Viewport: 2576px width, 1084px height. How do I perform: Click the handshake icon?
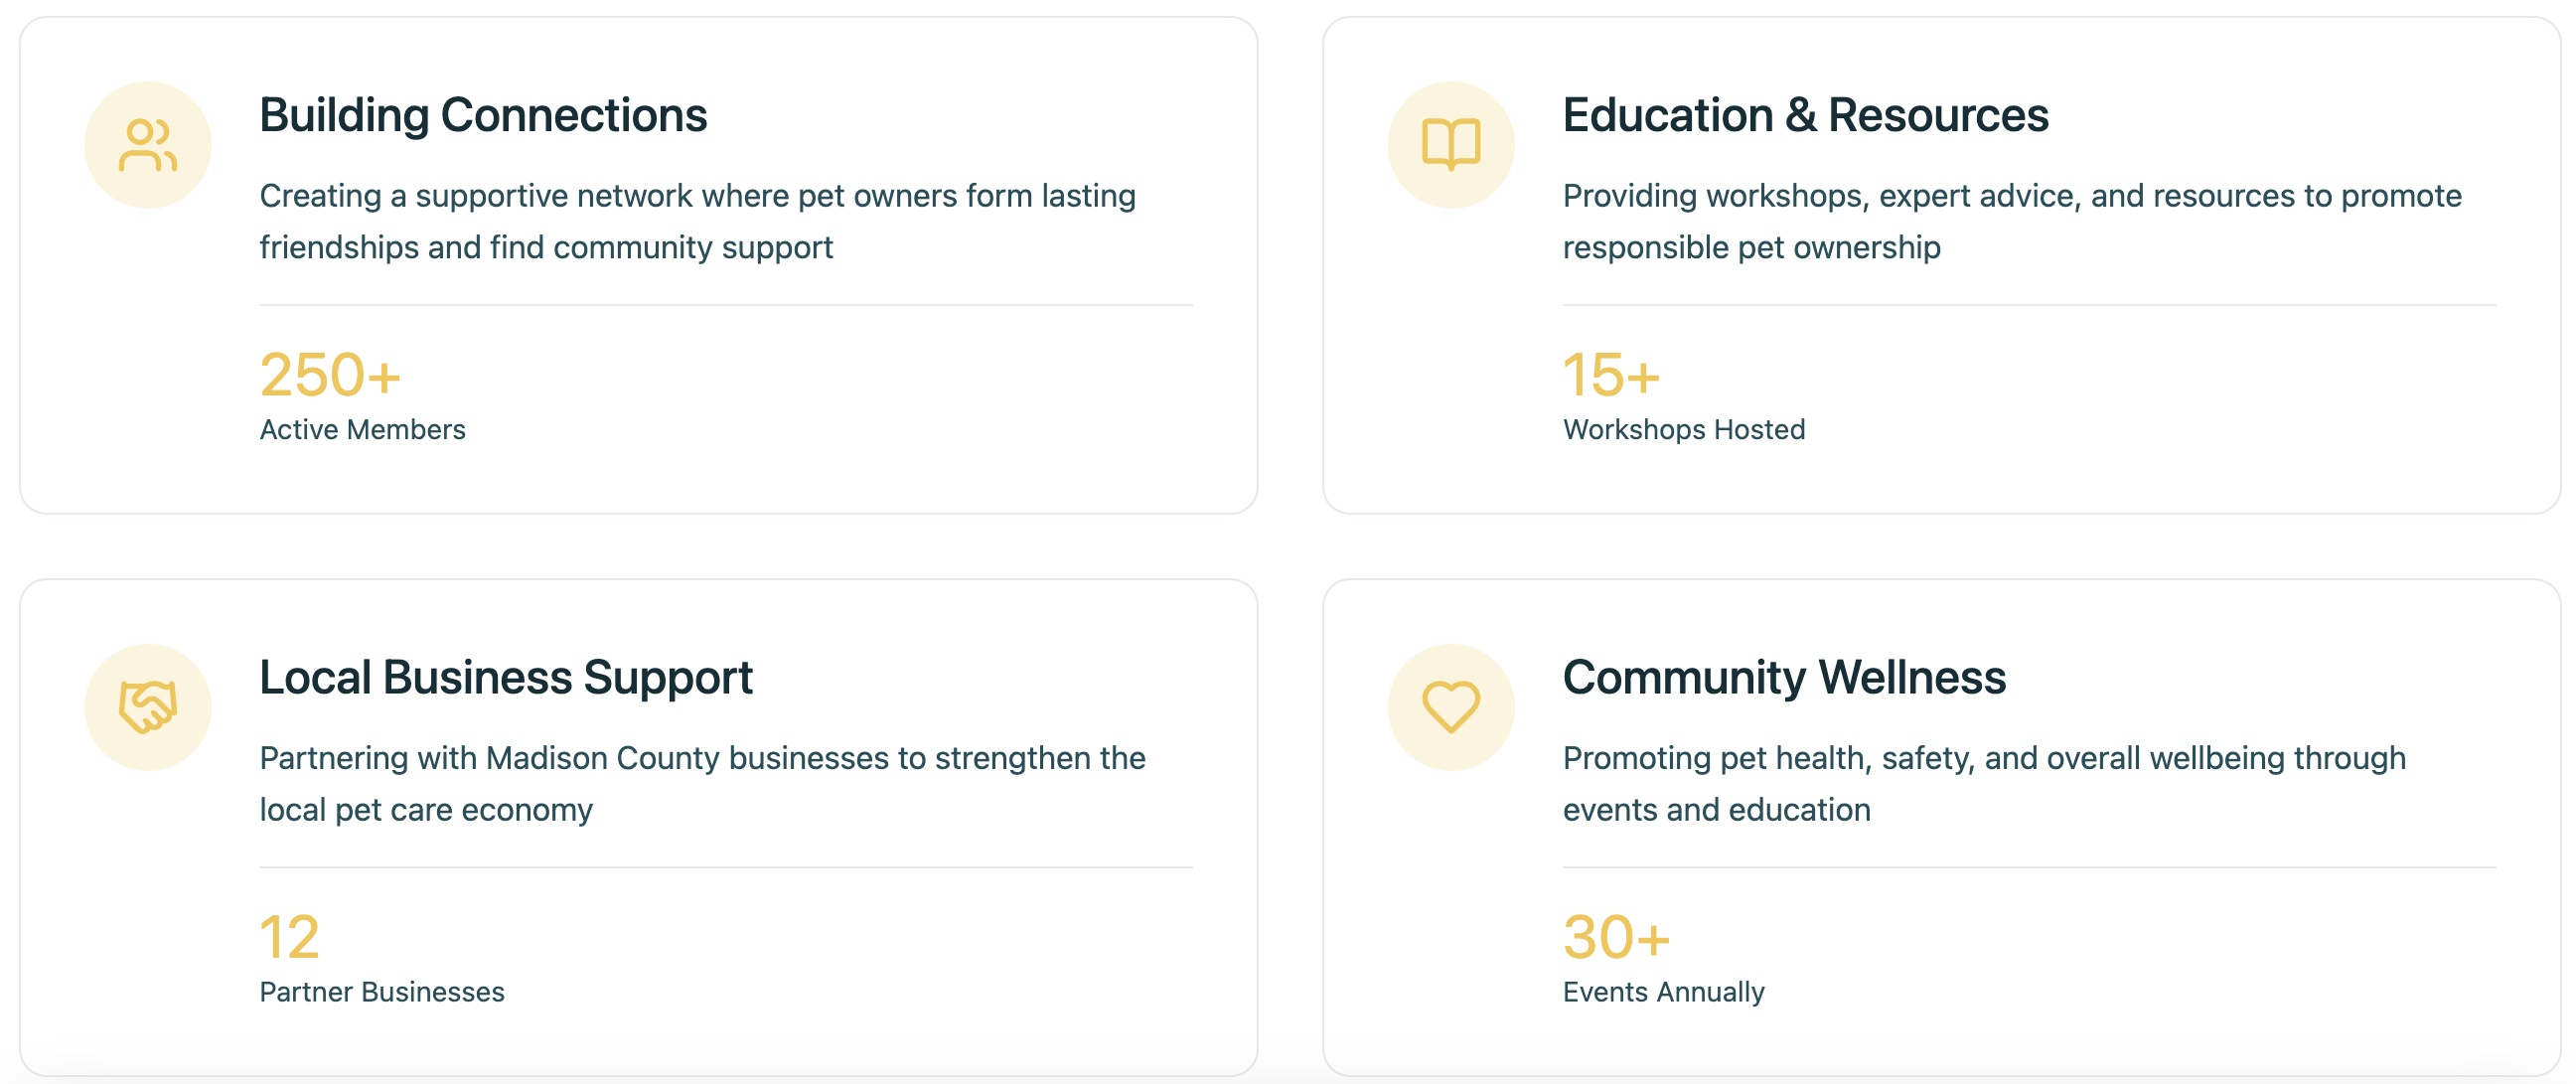pyautogui.click(x=148, y=708)
